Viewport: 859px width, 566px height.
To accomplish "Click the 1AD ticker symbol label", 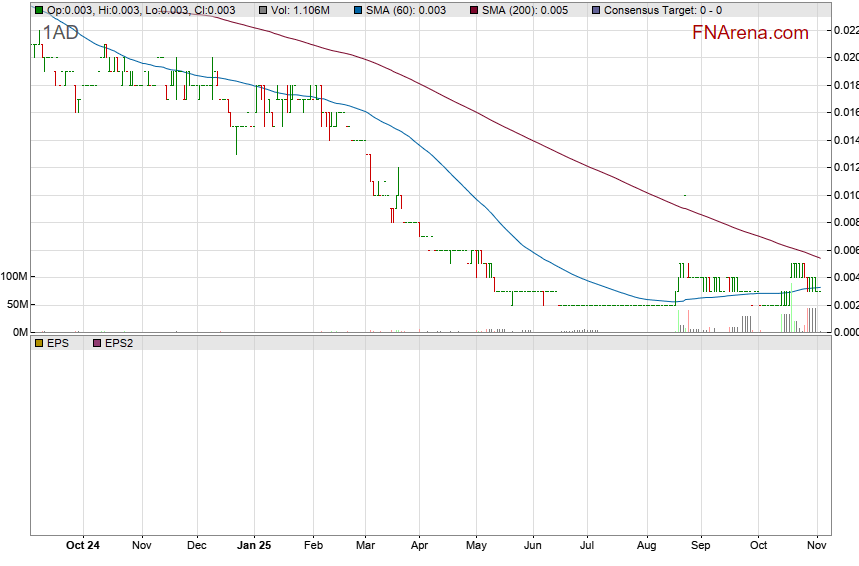I will tap(60, 33).
